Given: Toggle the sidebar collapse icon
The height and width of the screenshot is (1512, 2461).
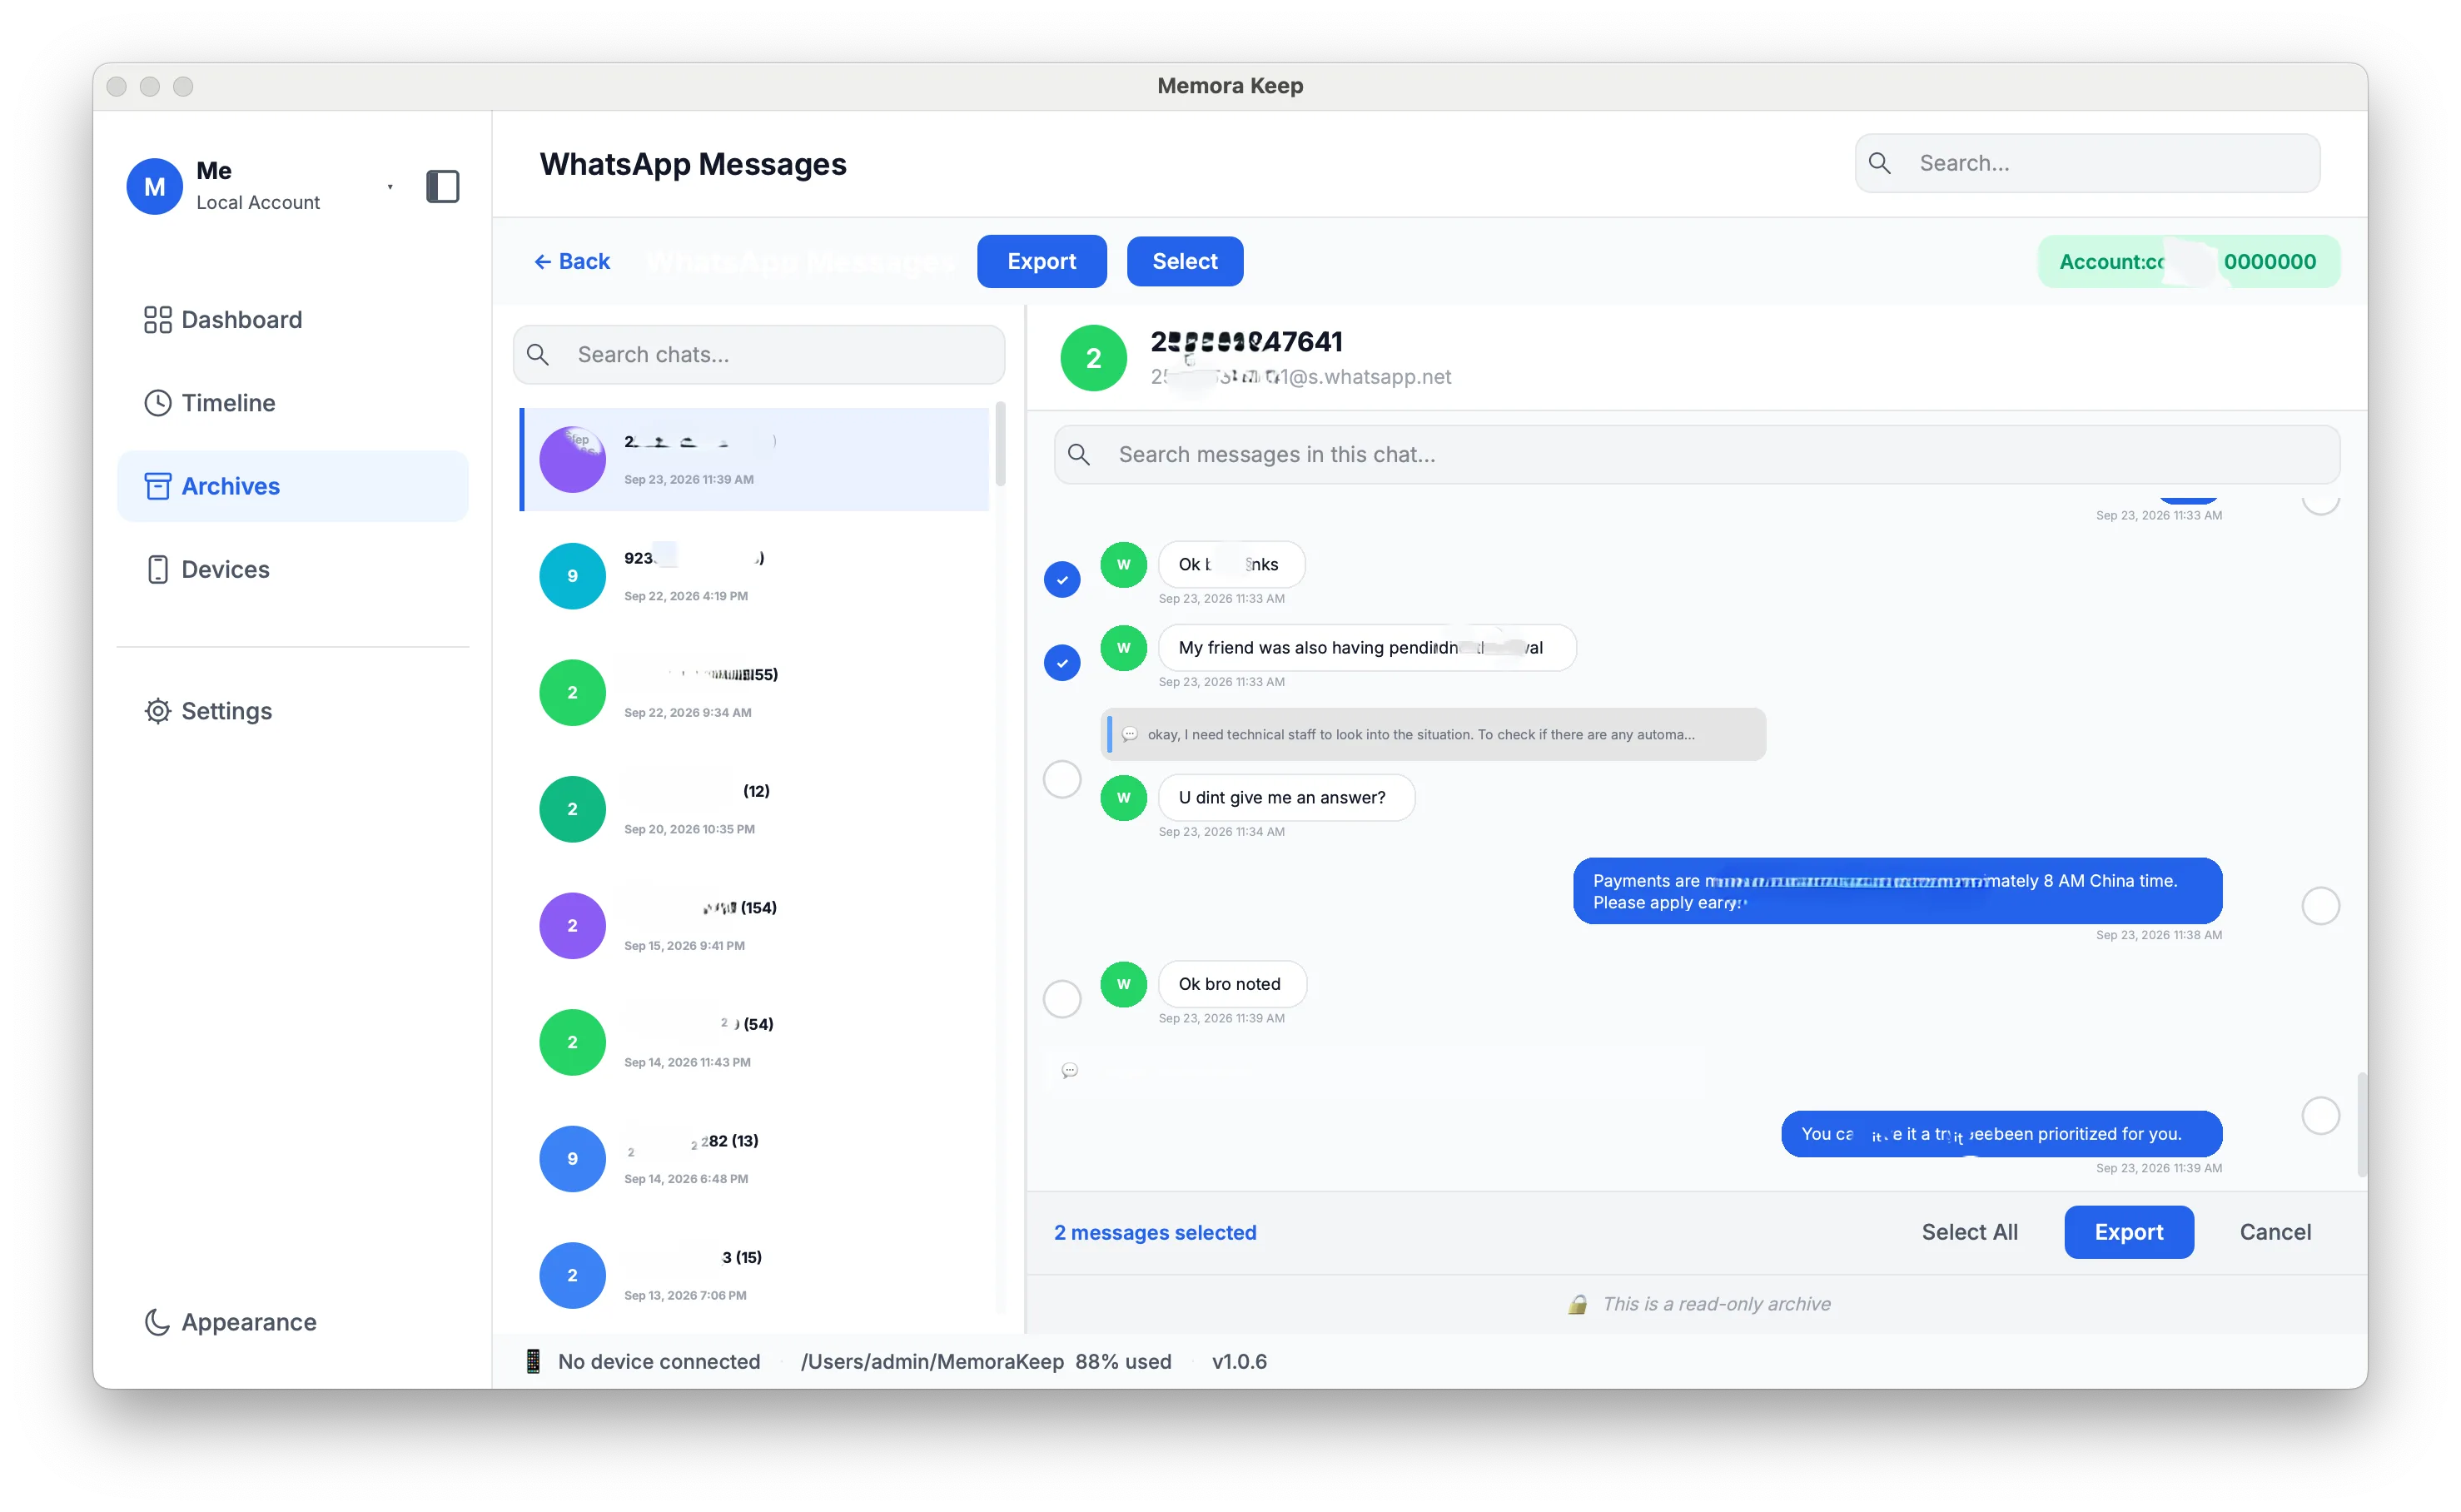Looking at the screenshot, I should [x=442, y=186].
